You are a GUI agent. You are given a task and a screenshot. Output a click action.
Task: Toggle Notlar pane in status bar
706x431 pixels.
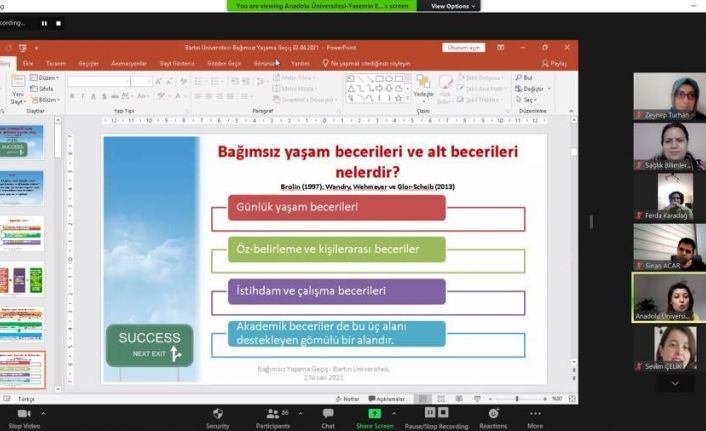347,398
